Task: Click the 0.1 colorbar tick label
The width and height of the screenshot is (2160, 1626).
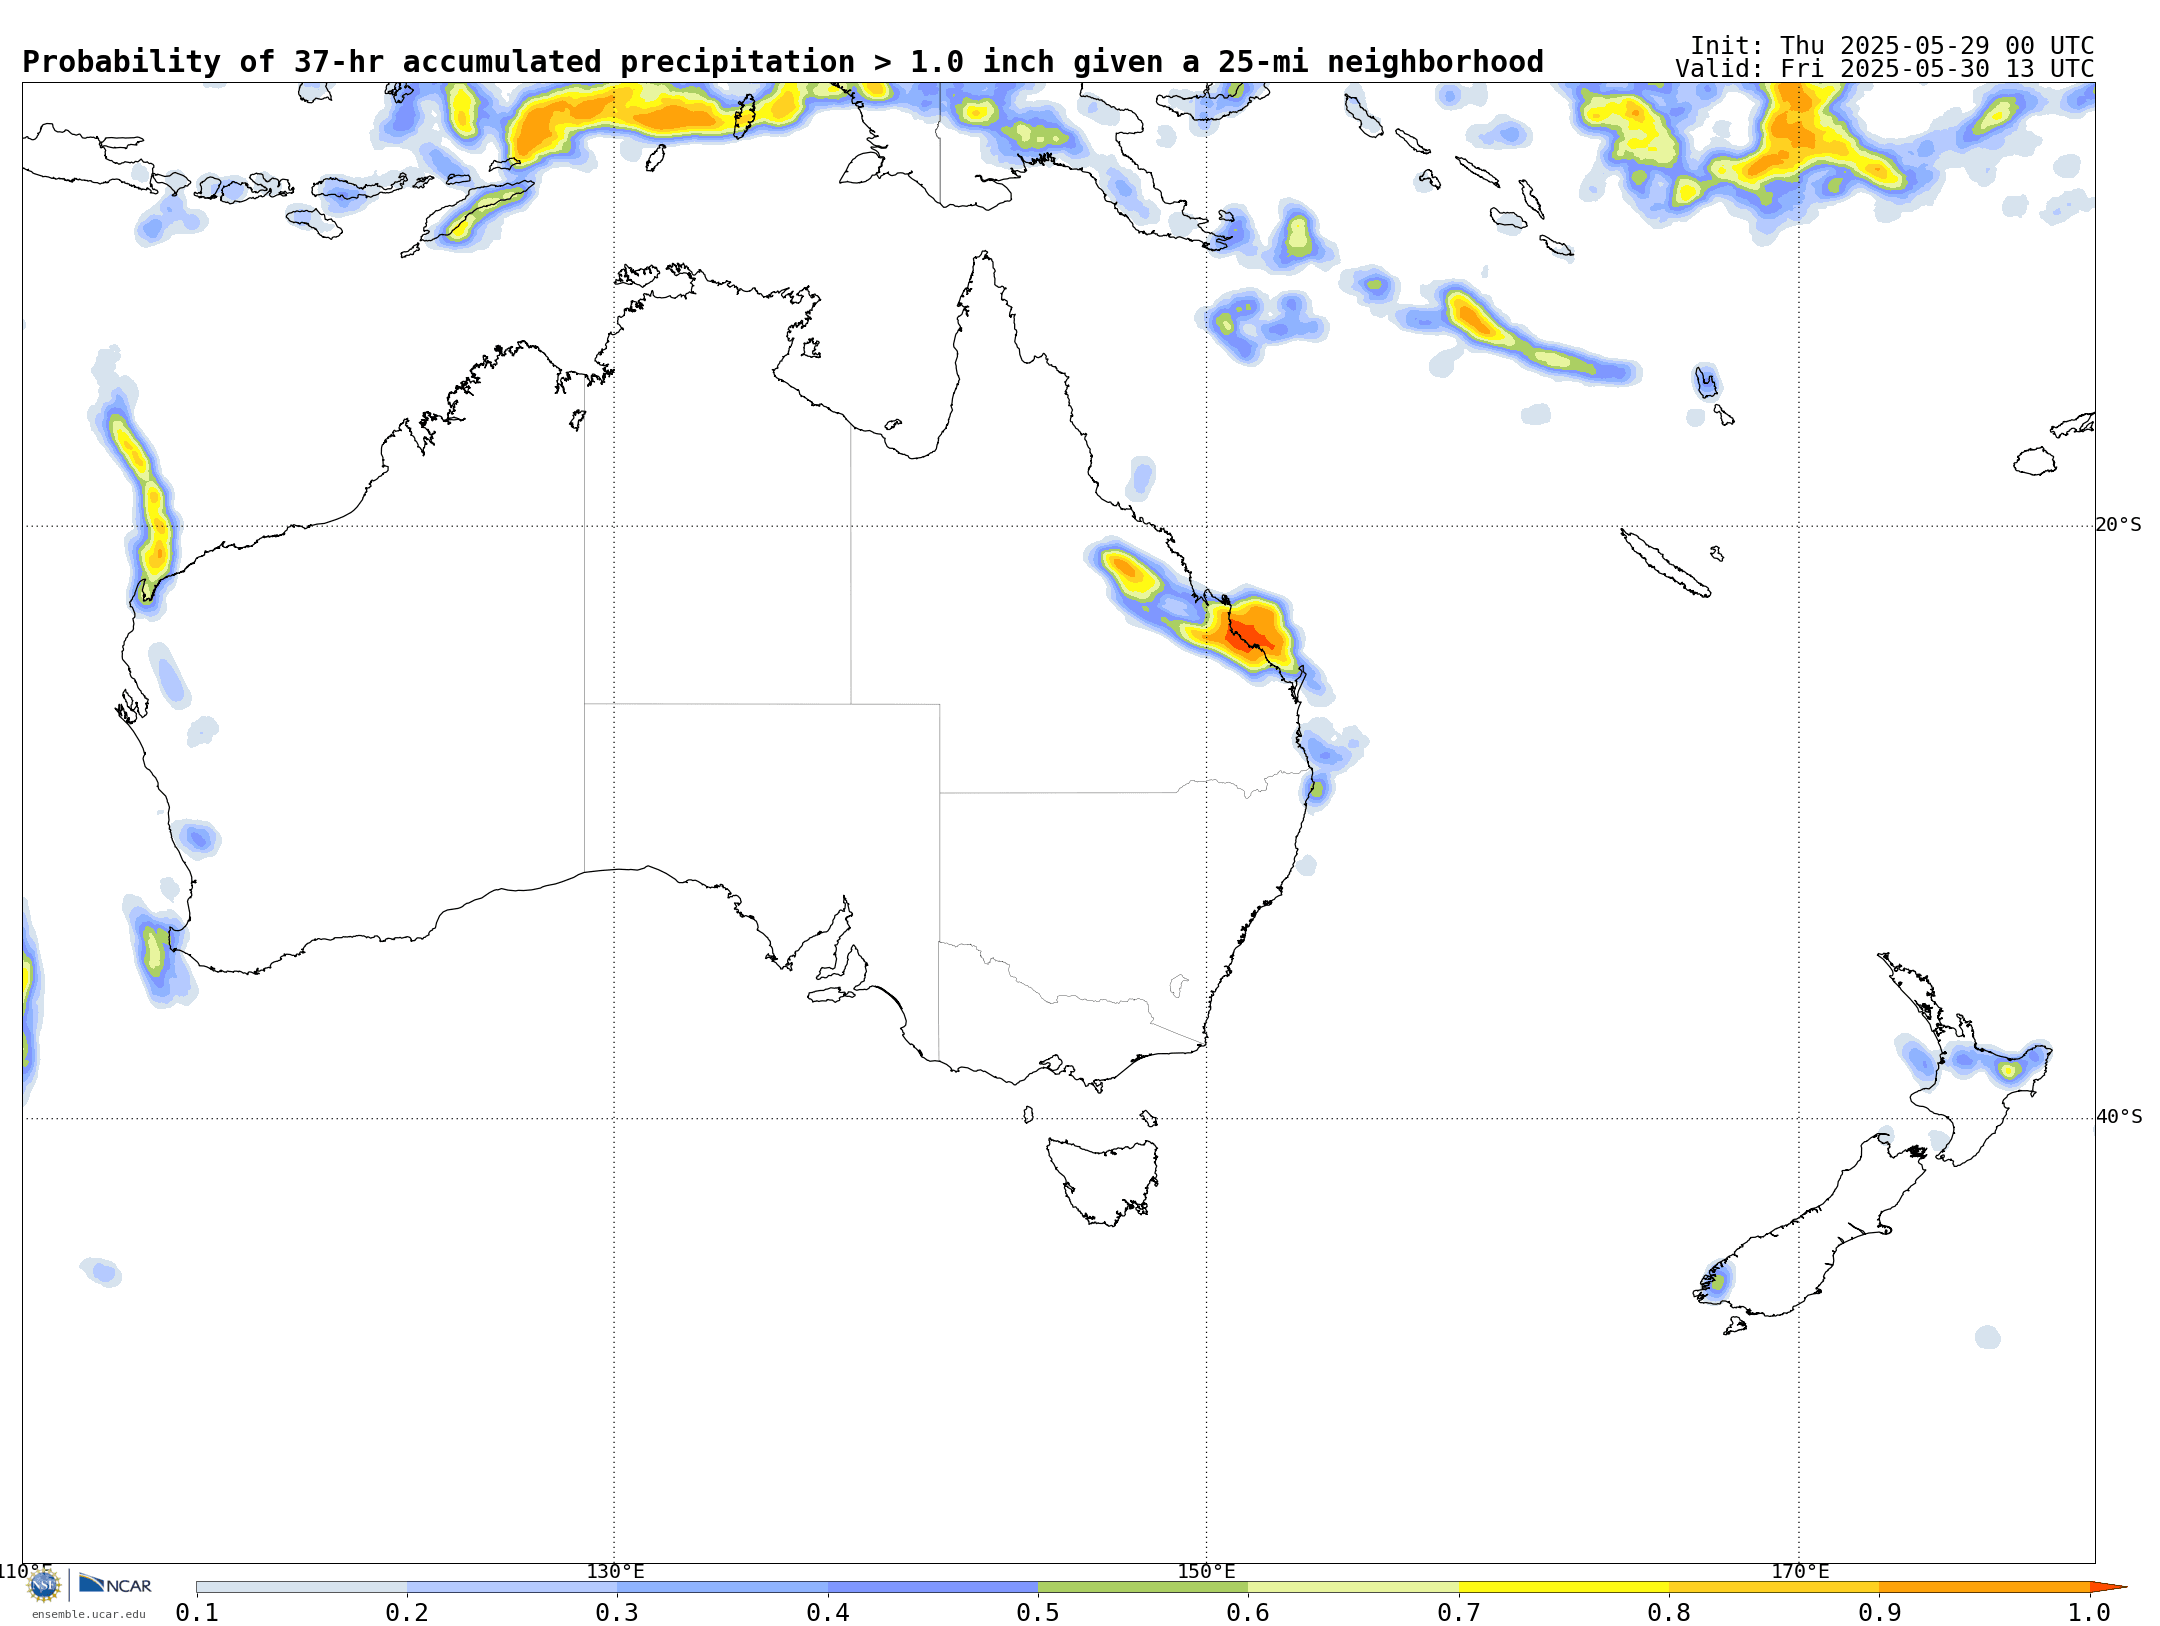Action: (197, 1612)
